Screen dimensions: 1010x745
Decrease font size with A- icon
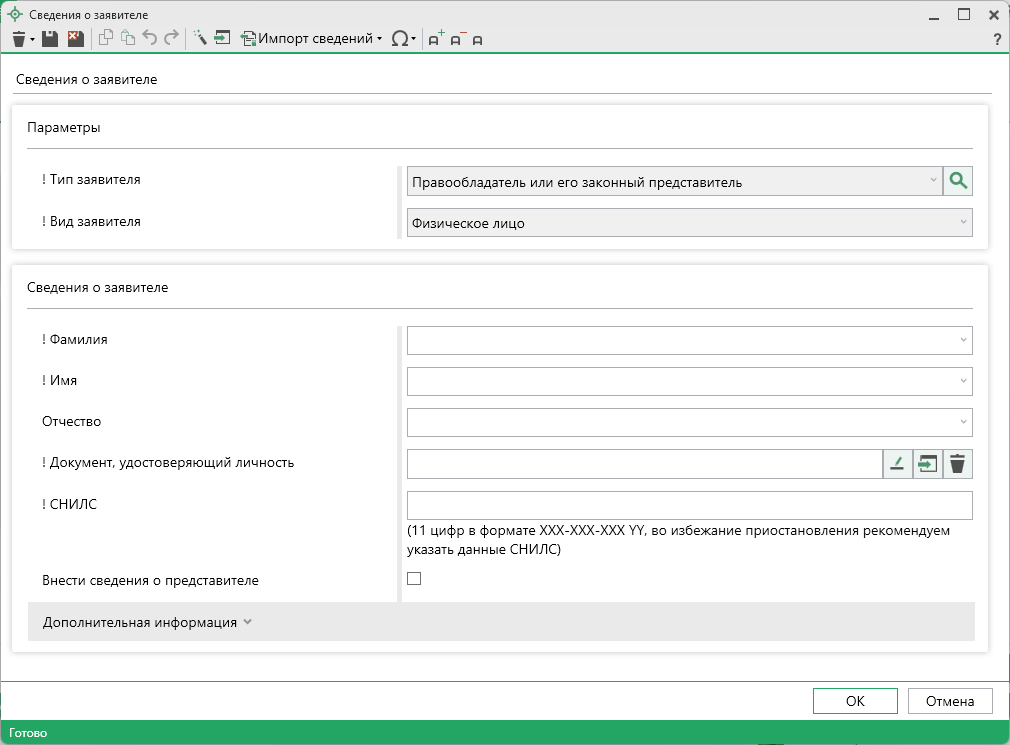pyautogui.click(x=458, y=39)
